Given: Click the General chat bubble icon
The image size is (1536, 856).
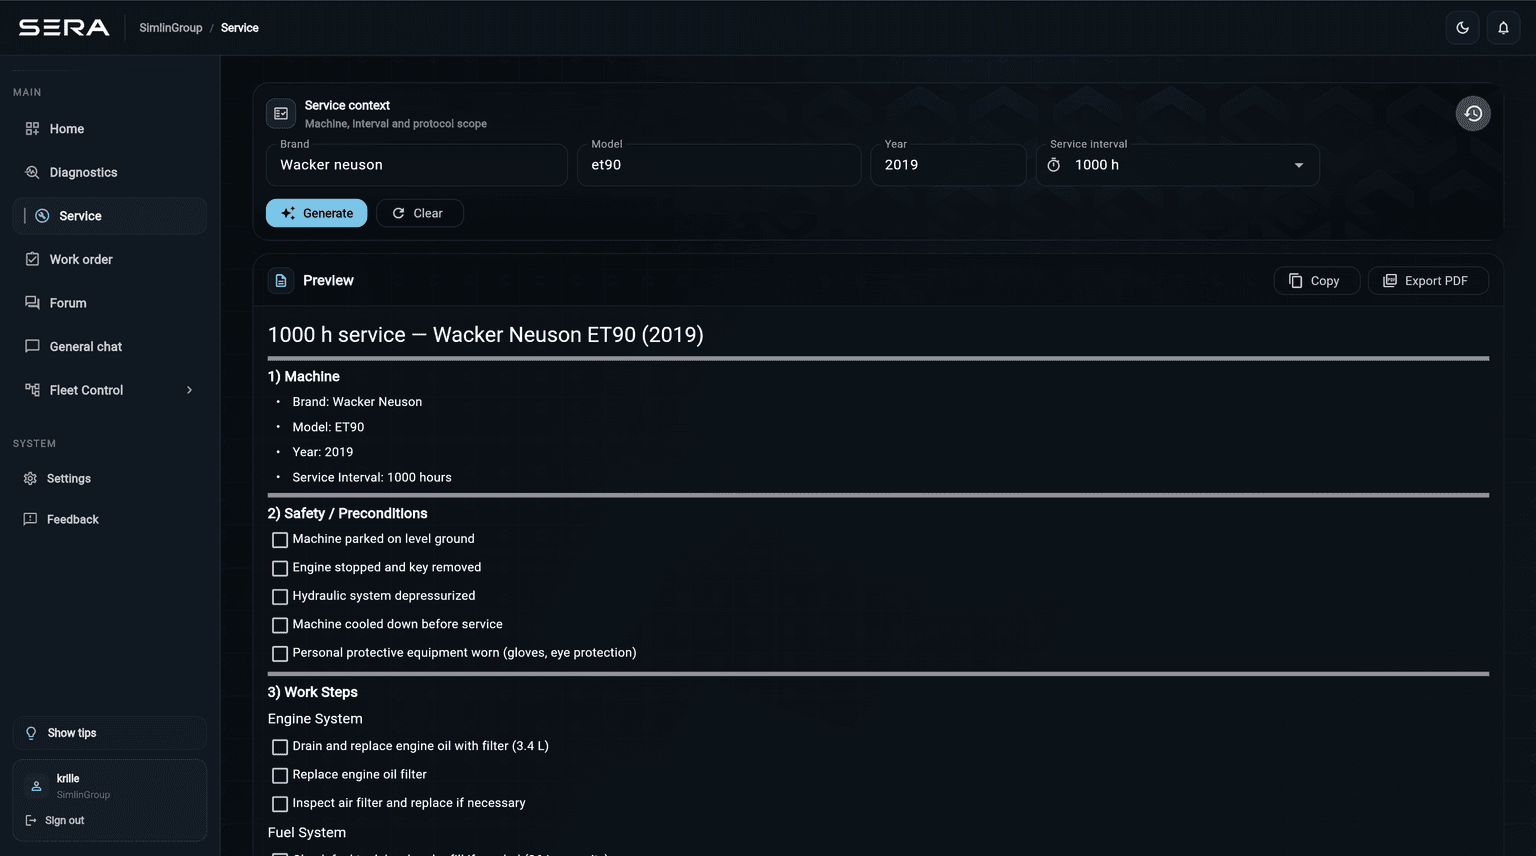Looking at the screenshot, I should click(32, 346).
